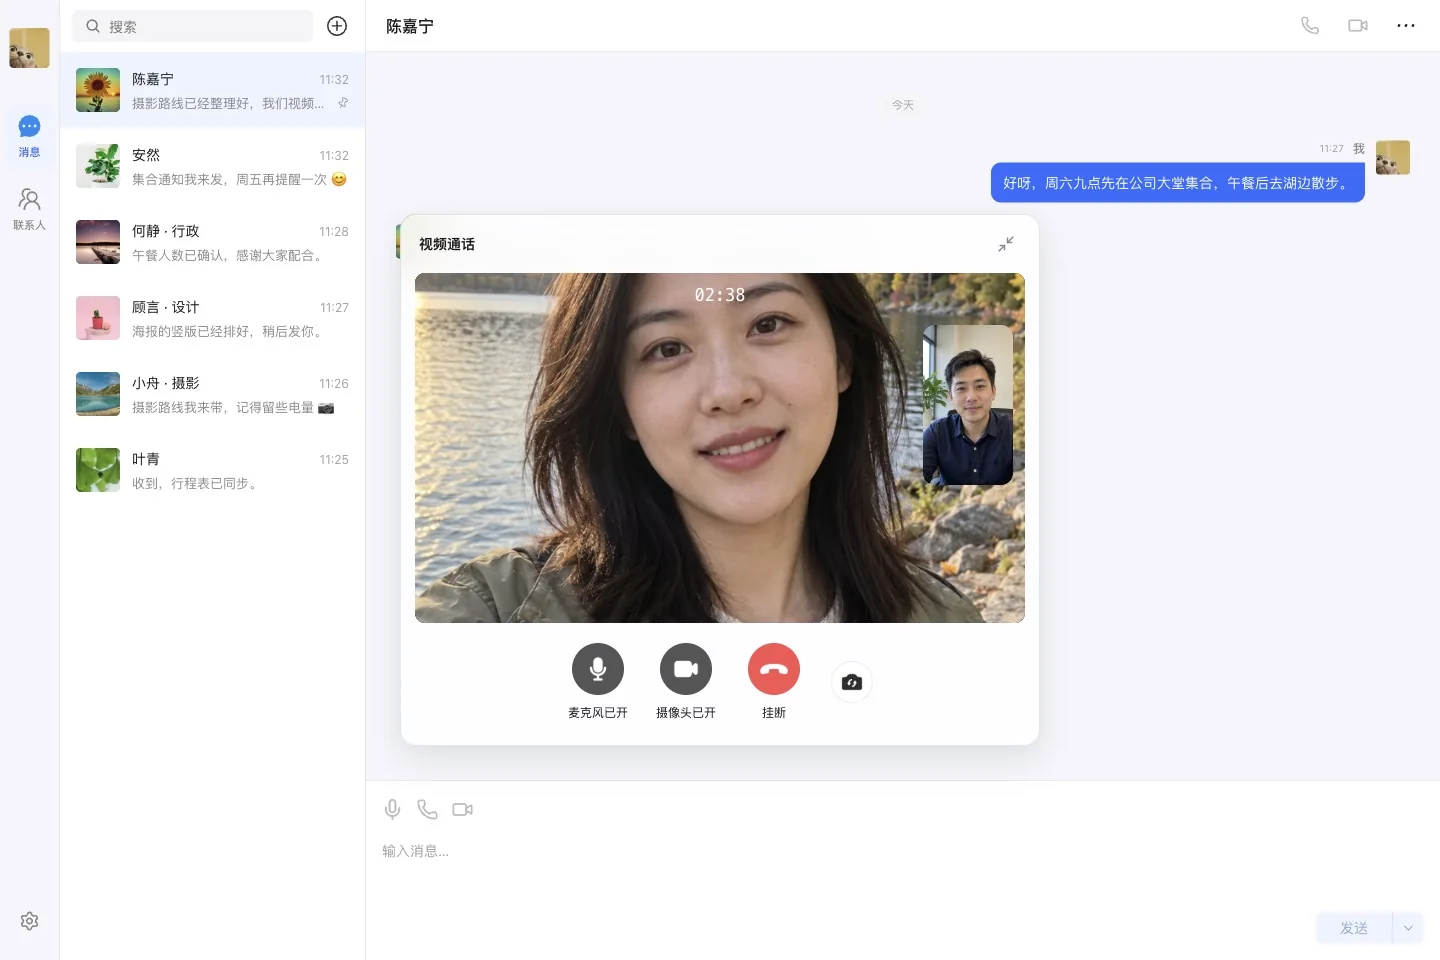Open the more options ellipsis menu
This screenshot has height=960, width=1440.
(x=1406, y=26)
